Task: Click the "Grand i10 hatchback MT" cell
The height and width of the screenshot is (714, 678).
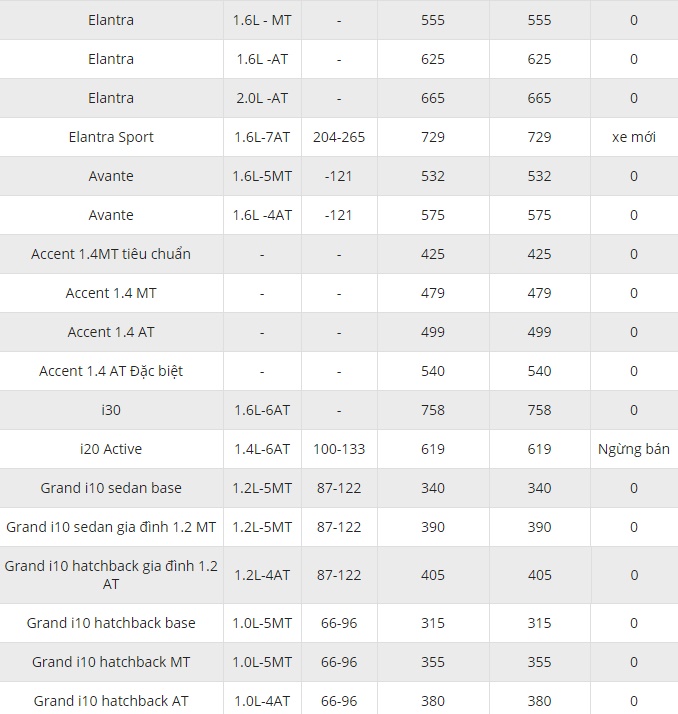Action: 111,662
